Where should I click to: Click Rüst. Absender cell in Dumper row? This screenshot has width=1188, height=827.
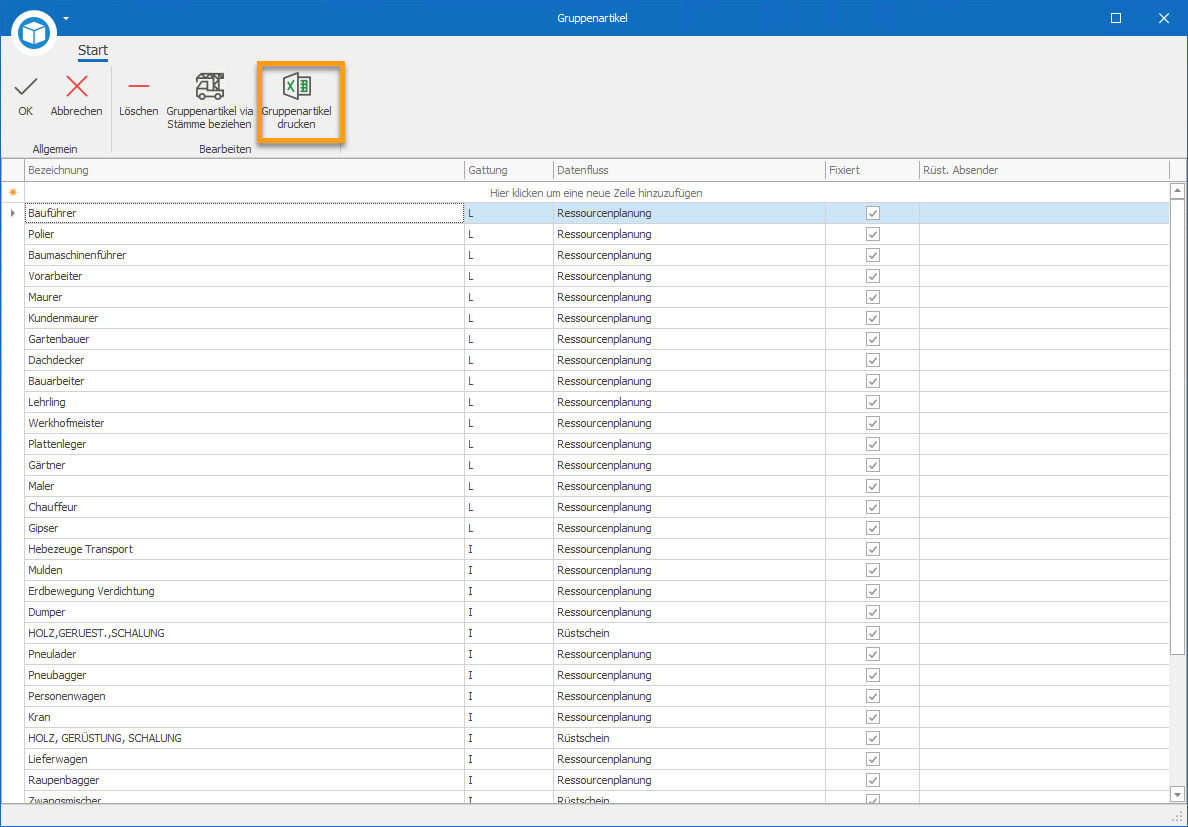[1044, 612]
